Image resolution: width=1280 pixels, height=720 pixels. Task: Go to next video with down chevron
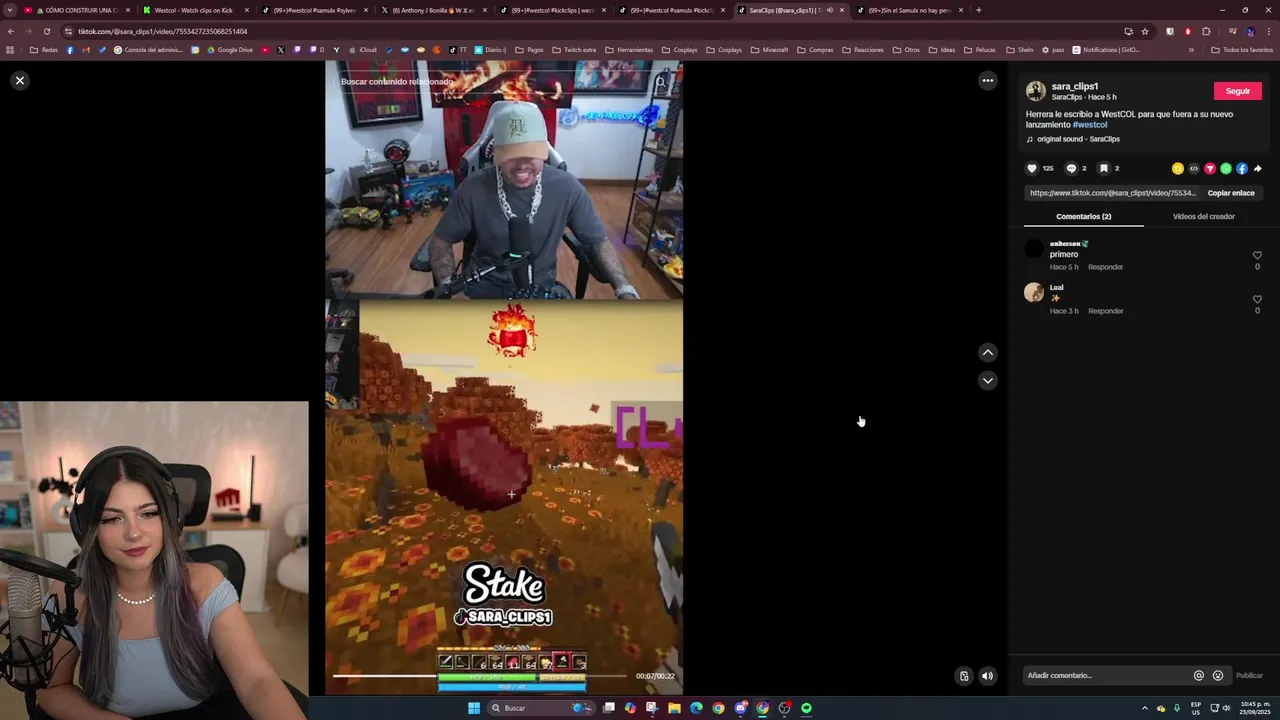coord(987,380)
